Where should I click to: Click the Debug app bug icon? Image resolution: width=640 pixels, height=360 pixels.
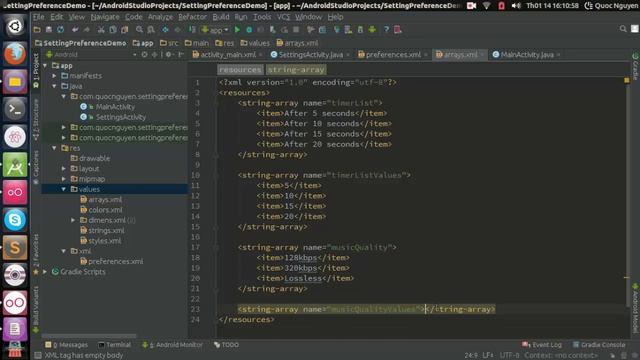click(x=249, y=30)
